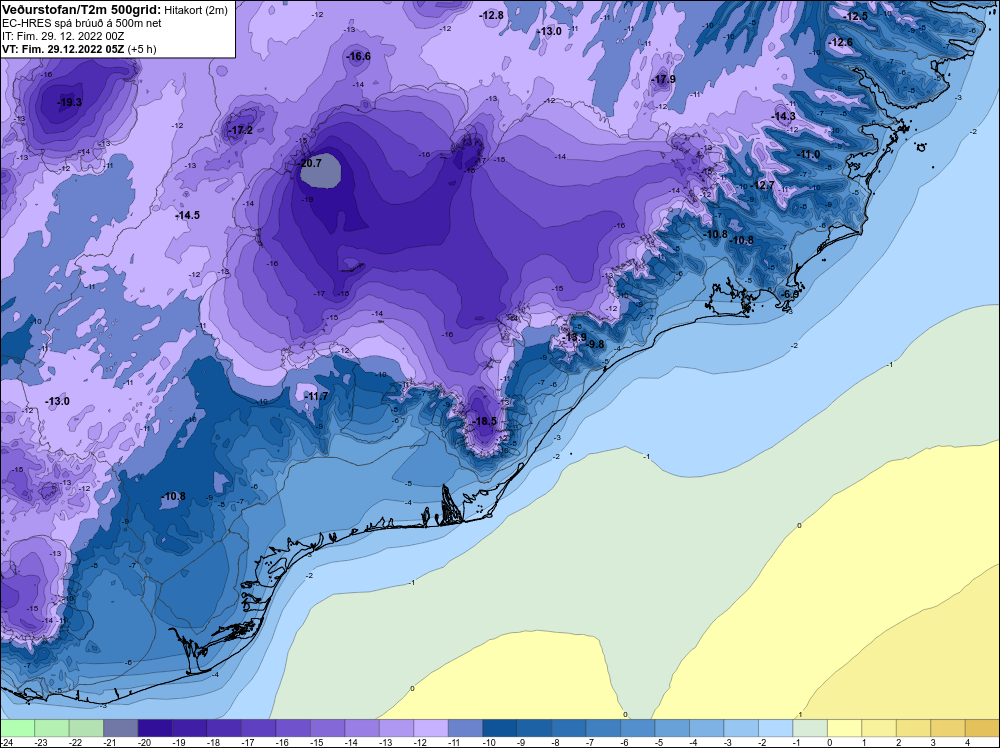Click the -14.3 temperature label
This screenshot has height=748, width=1000.
pyautogui.click(x=784, y=116)
